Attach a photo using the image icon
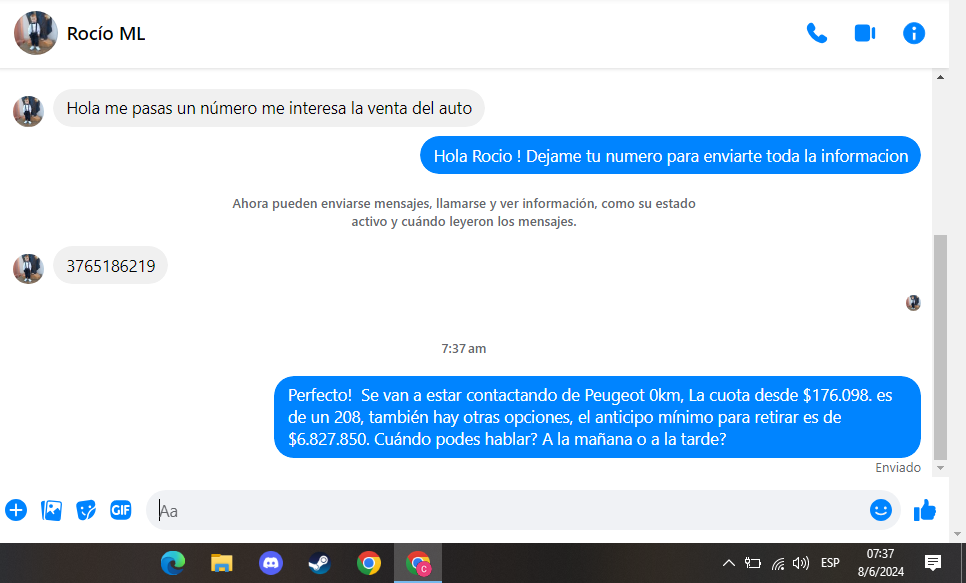 coord(51,510)
